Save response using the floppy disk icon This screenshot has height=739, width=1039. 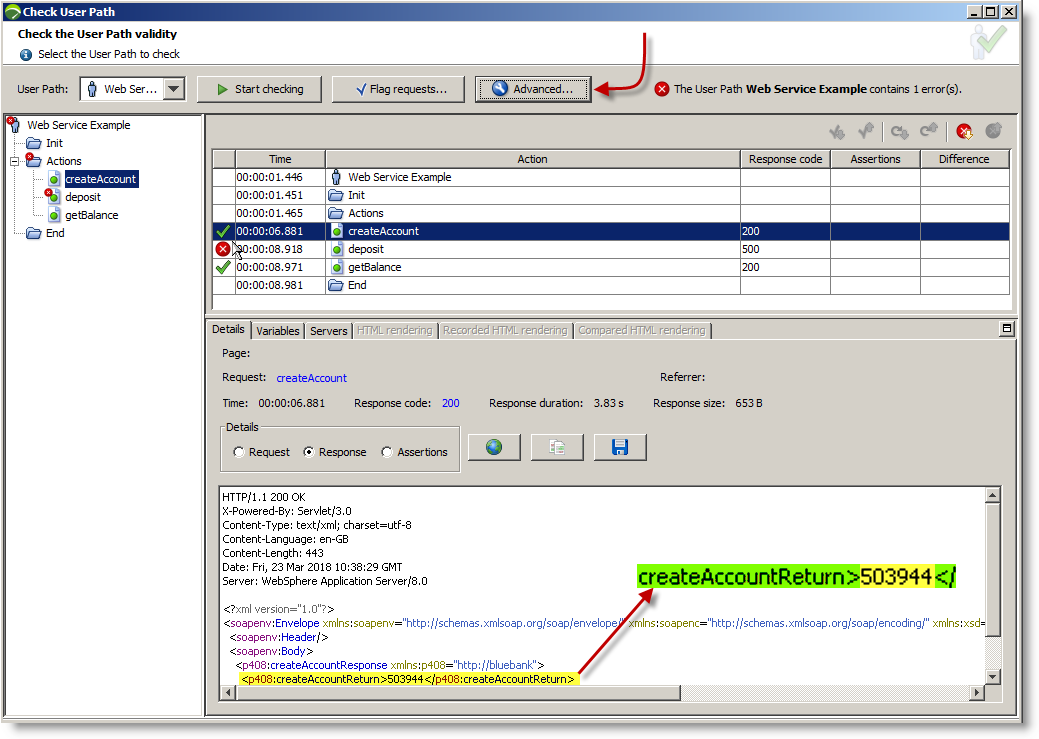[x=620, y=447]
